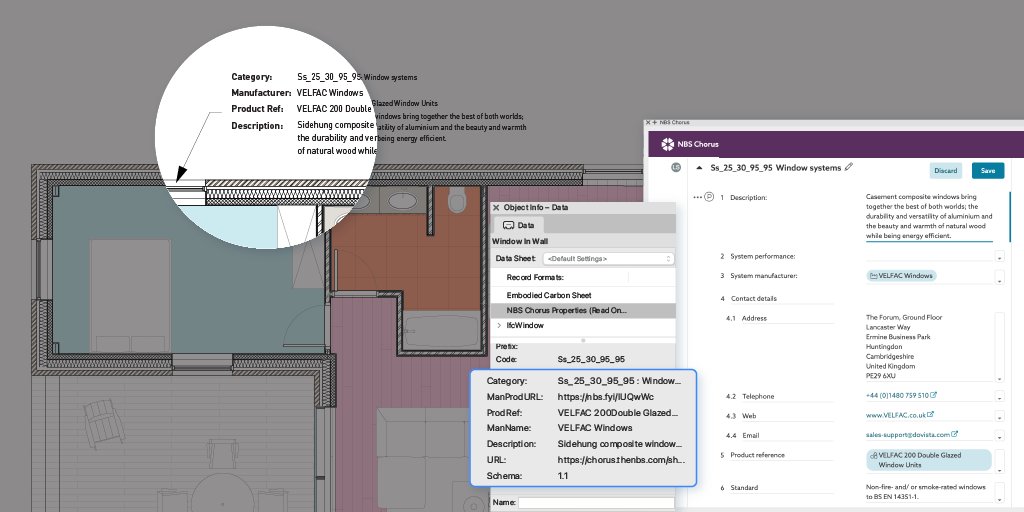Screen dimensions: 1024x512
Task: Click the System performance row label
Action: pos(762,257)
